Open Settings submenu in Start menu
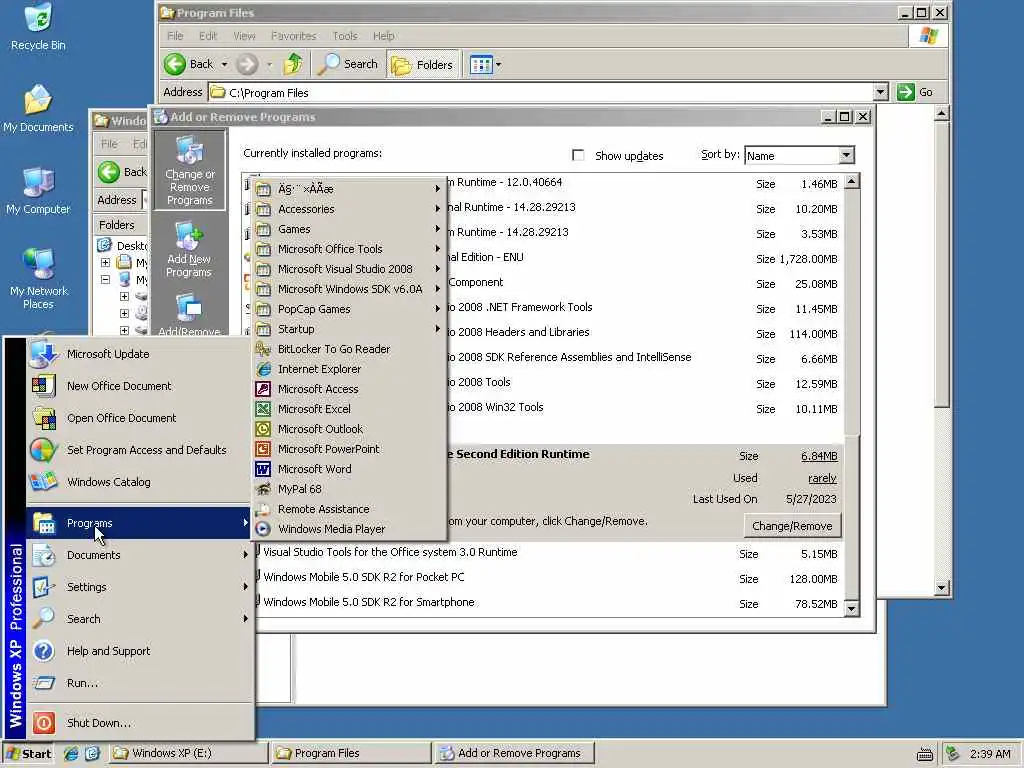Screen dimensions: 1024x768 pos(138,587)
